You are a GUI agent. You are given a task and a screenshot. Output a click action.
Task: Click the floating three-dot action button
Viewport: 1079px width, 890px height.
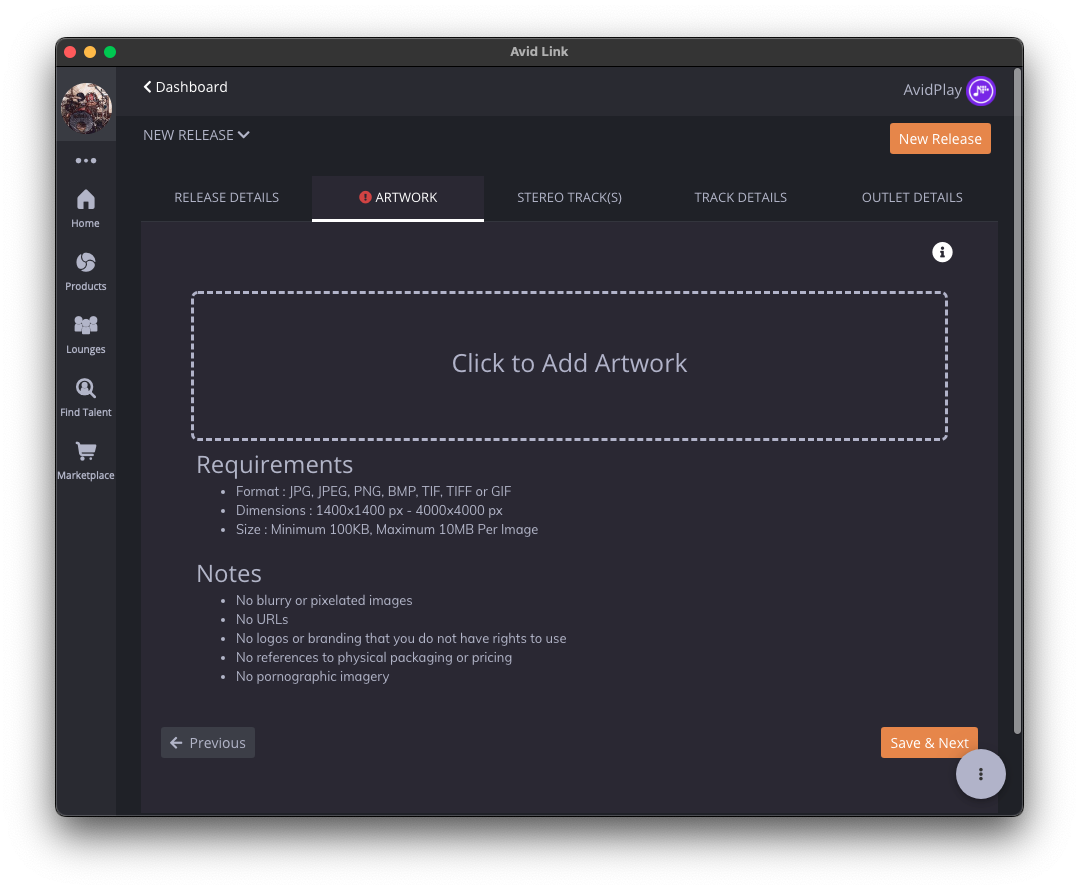click(x=980, y=773)
